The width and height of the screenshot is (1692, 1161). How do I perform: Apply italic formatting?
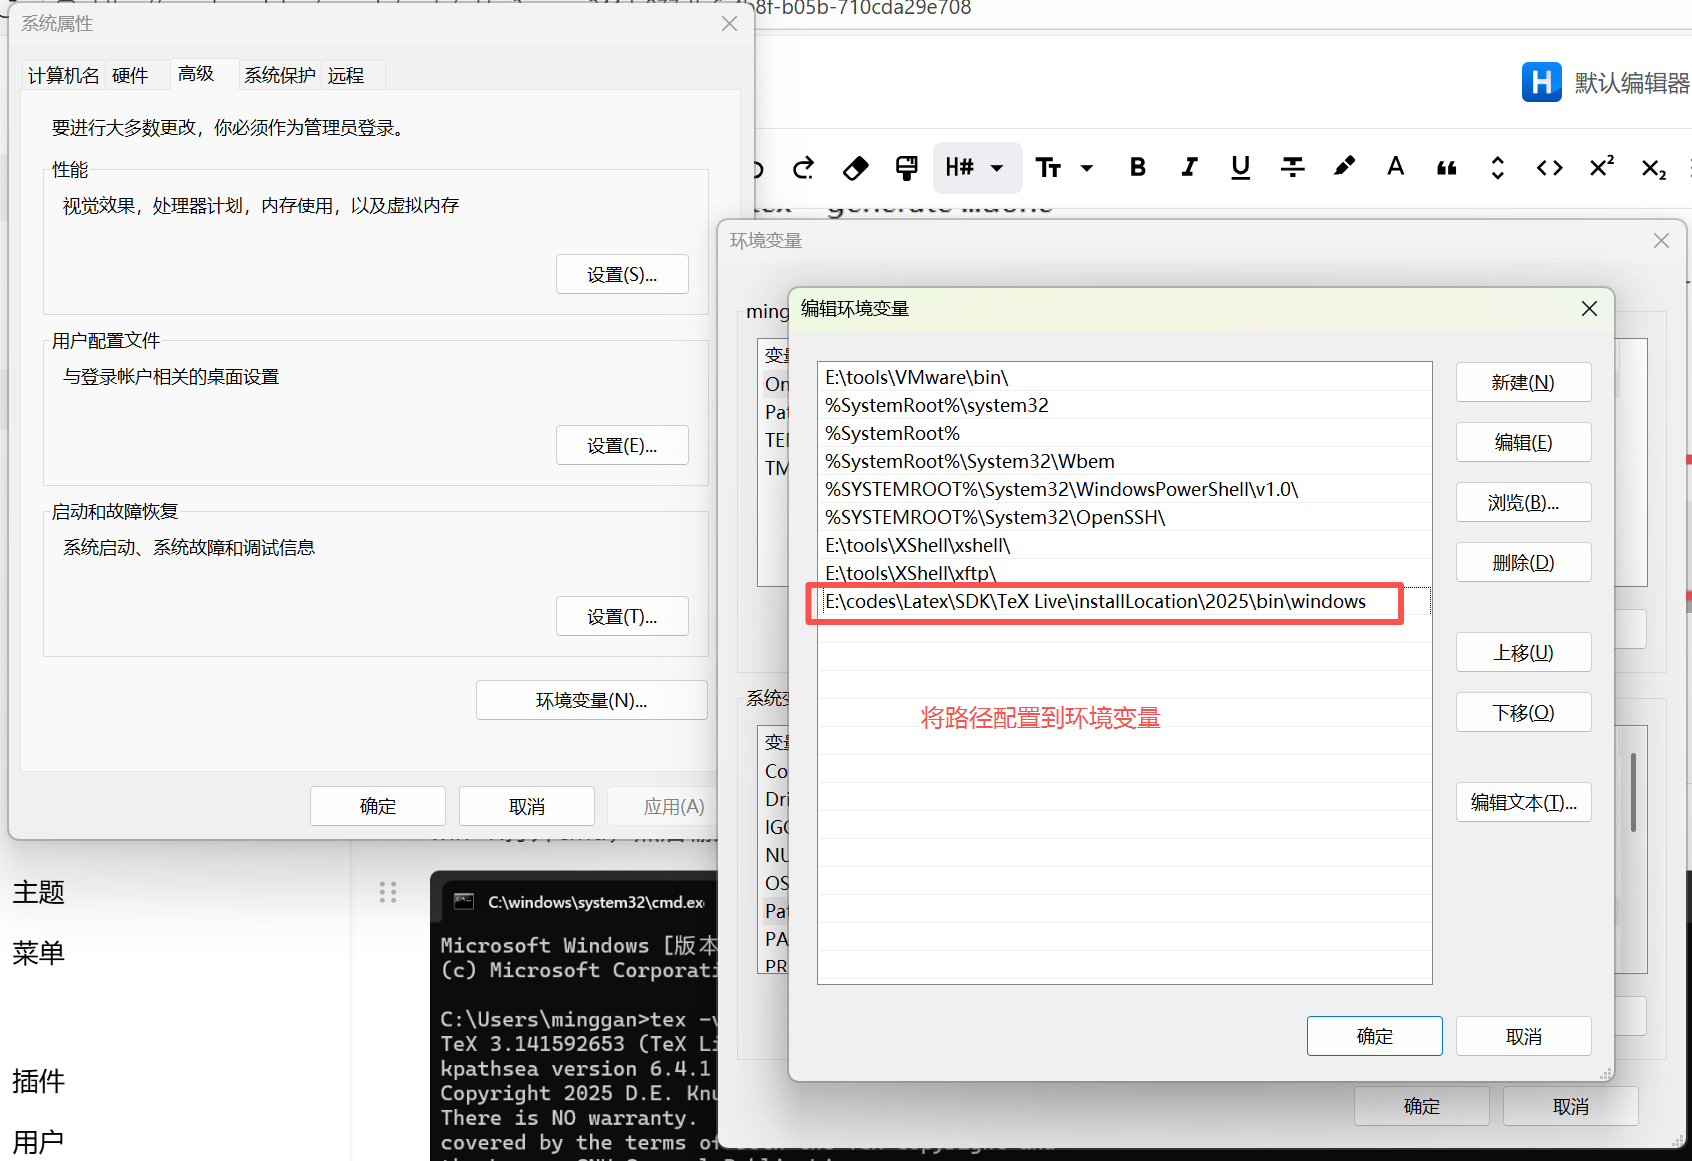pyautogui.click(x=1189, y=168)
